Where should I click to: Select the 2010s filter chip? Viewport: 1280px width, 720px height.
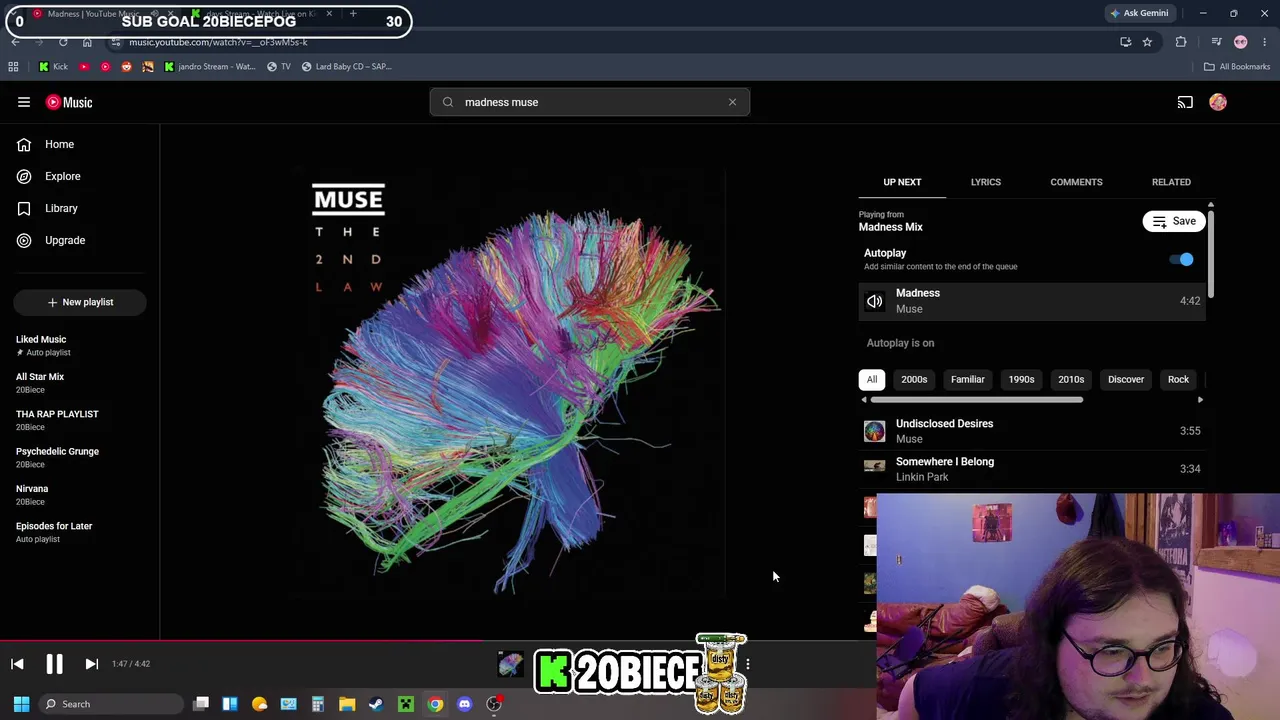(1071, 380)
